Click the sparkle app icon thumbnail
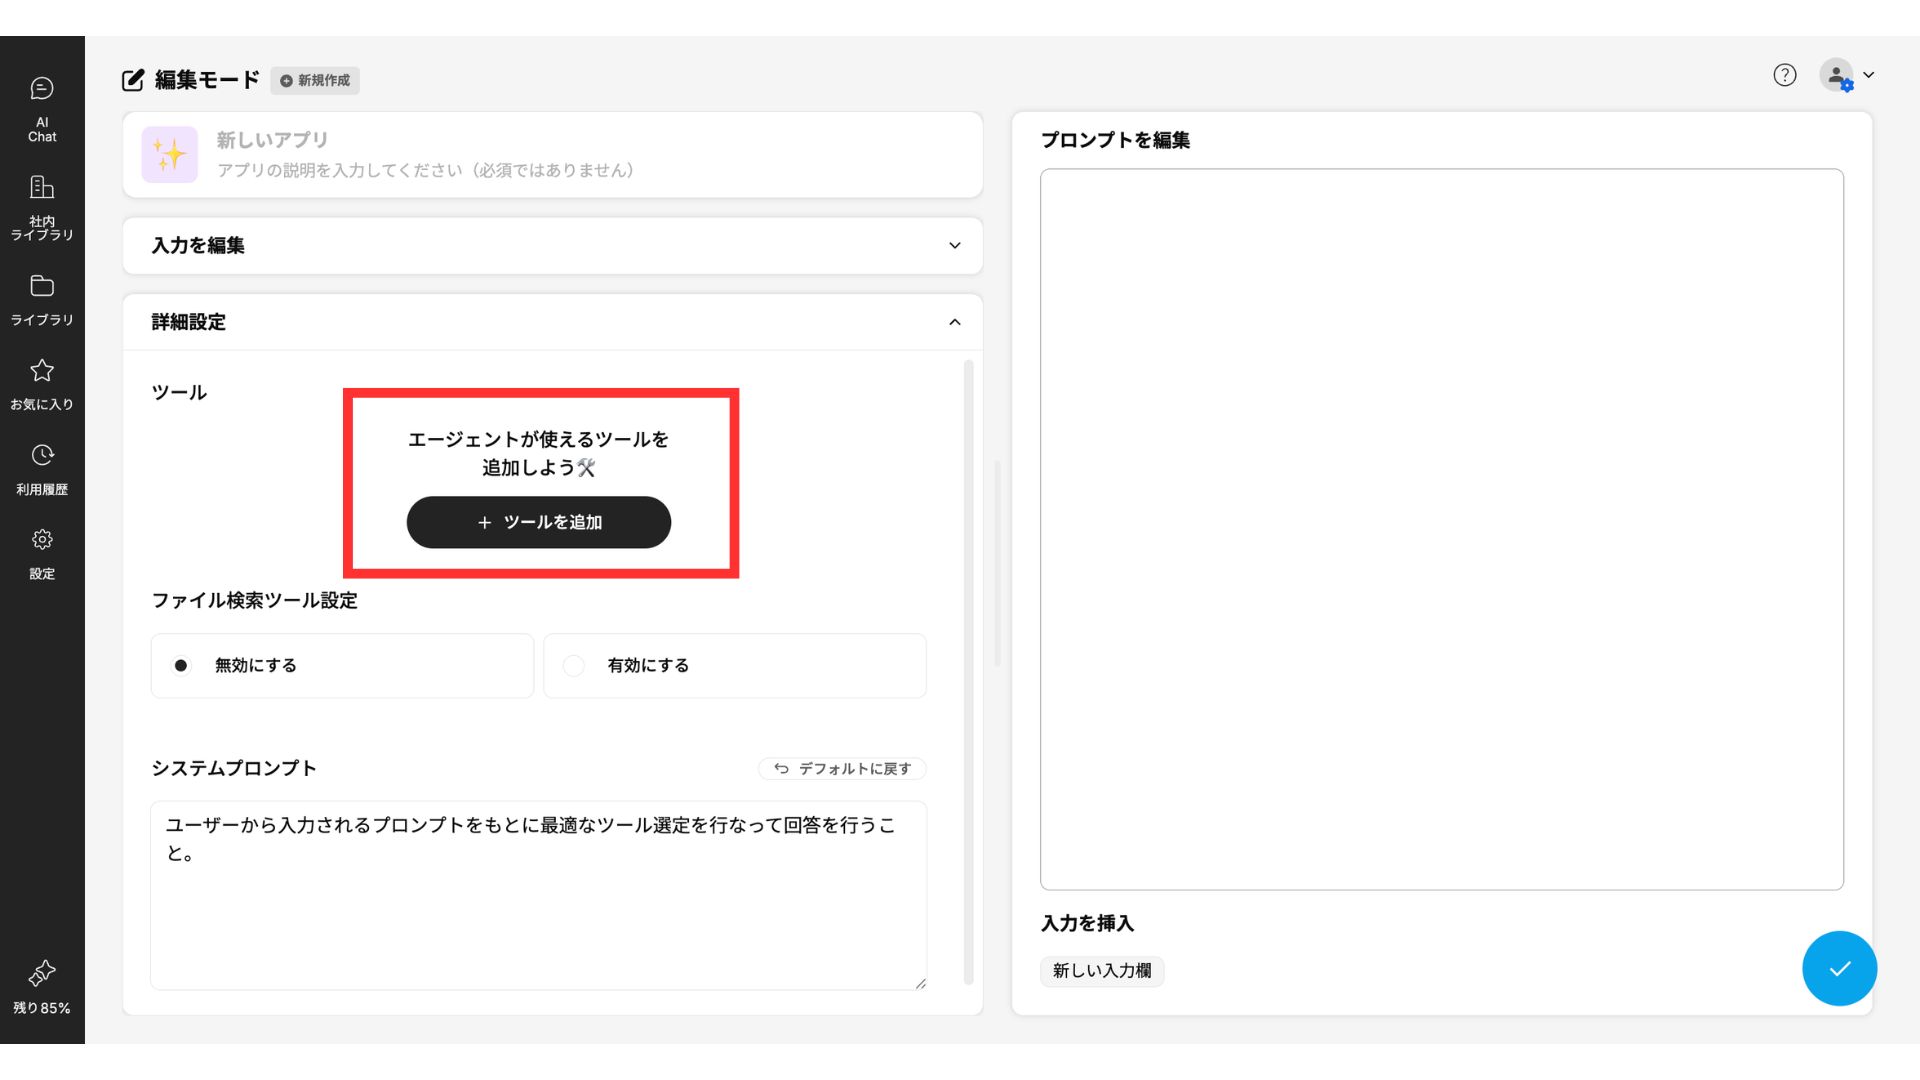Screen dimensions: 1920x1080 click(x=170, y=155)
